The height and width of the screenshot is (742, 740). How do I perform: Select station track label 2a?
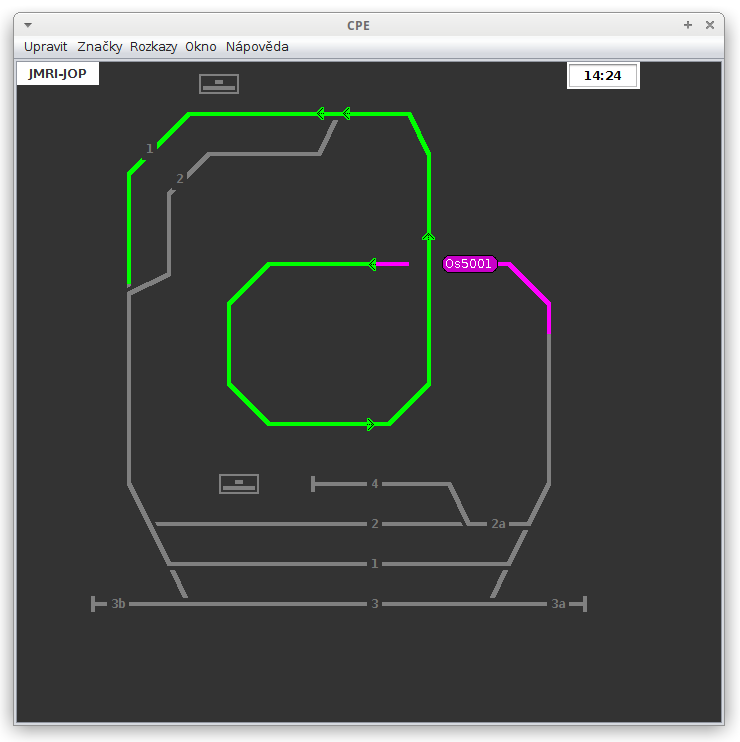pos(498,523)
